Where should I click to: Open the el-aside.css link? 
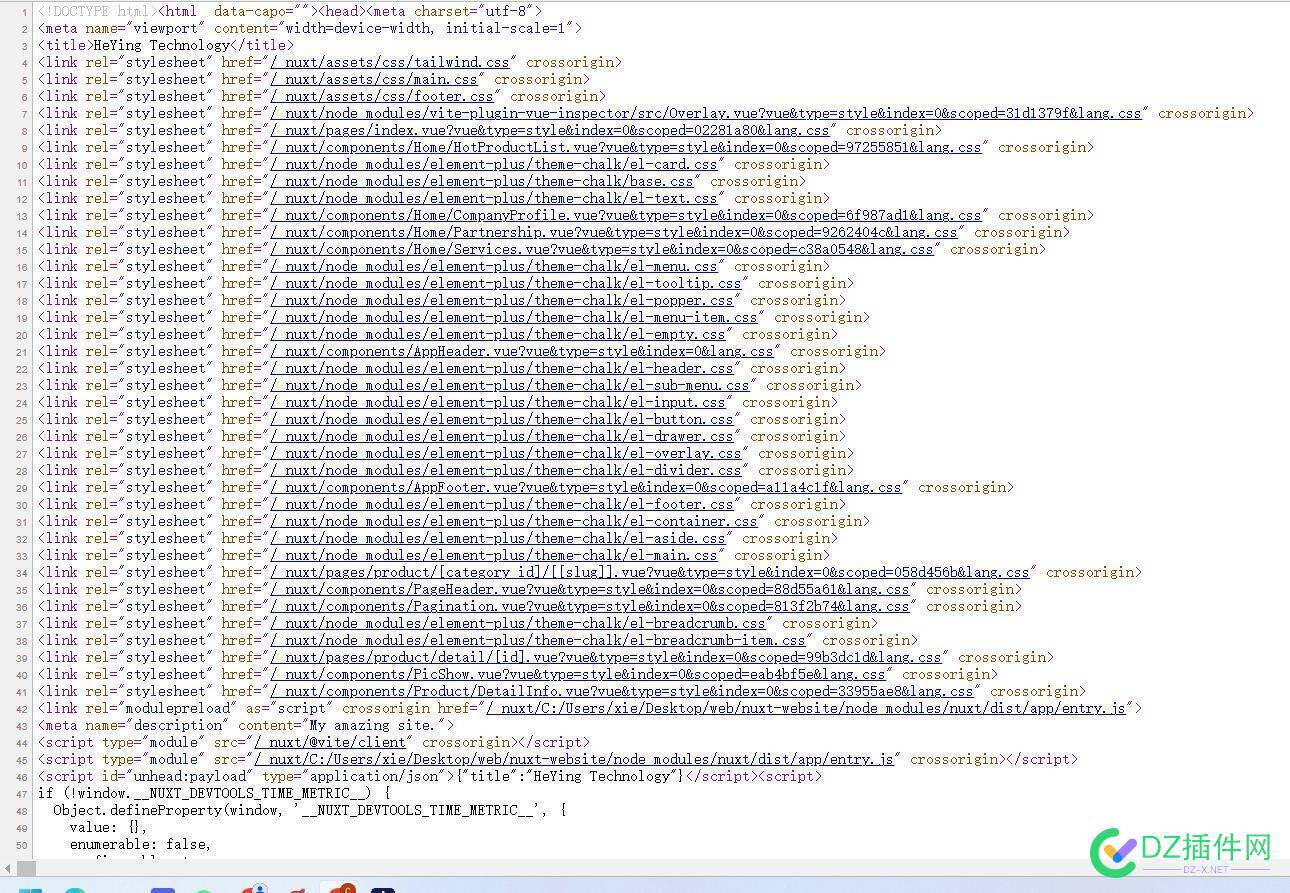coord(498,538)
